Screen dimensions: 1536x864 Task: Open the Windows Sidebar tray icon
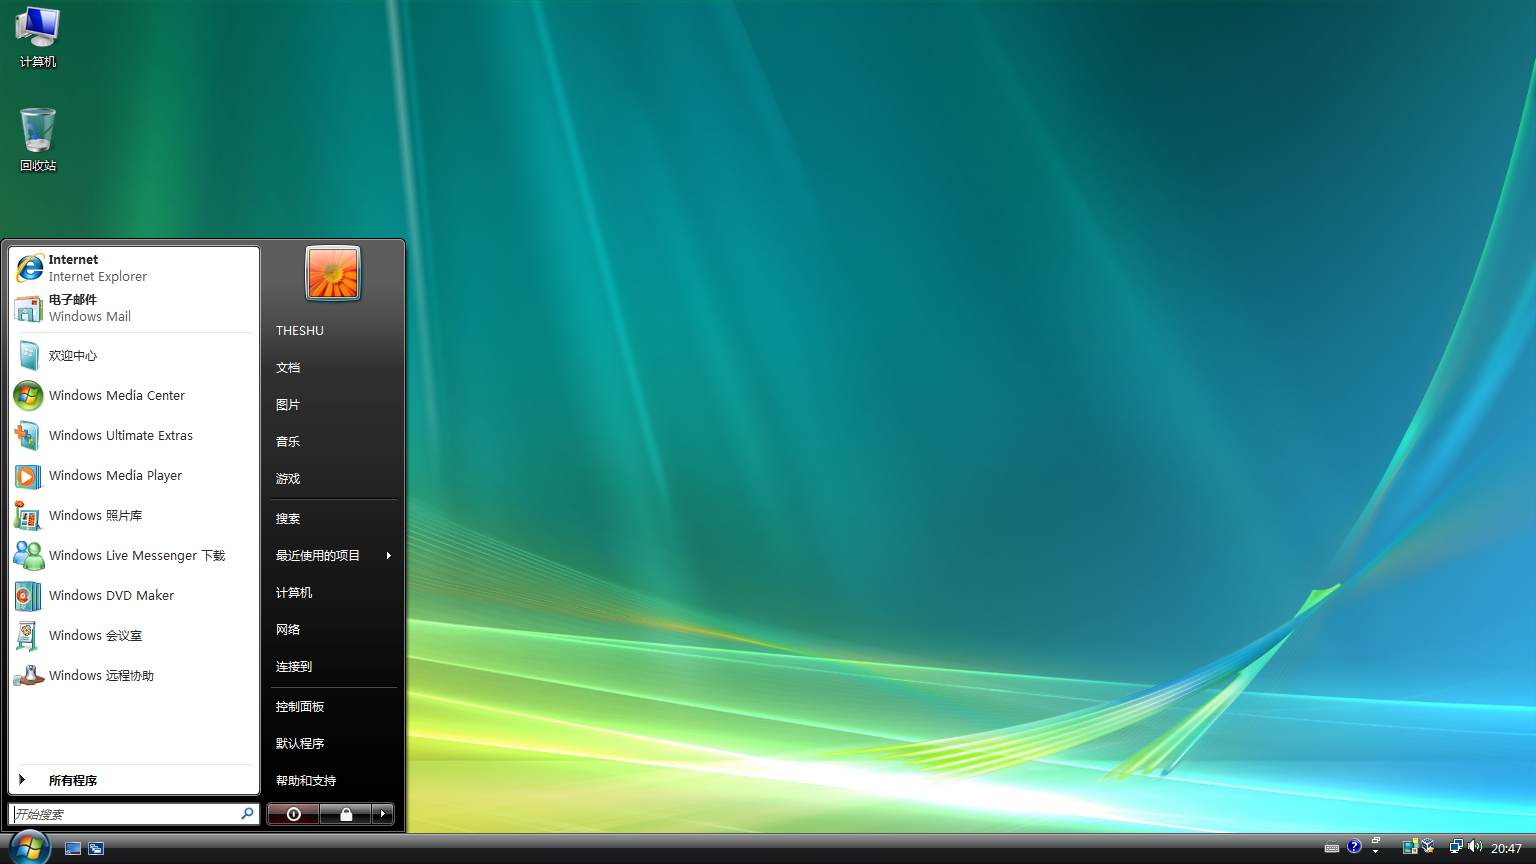coord(1409,847)
